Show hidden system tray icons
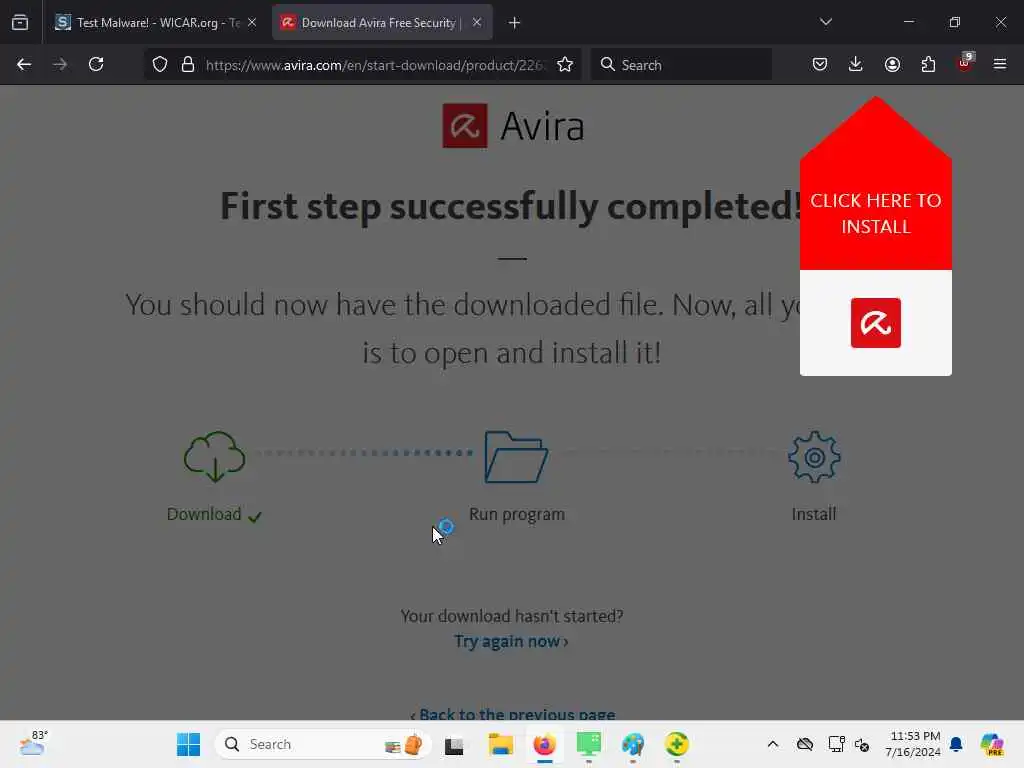 (x=773, y=744)
